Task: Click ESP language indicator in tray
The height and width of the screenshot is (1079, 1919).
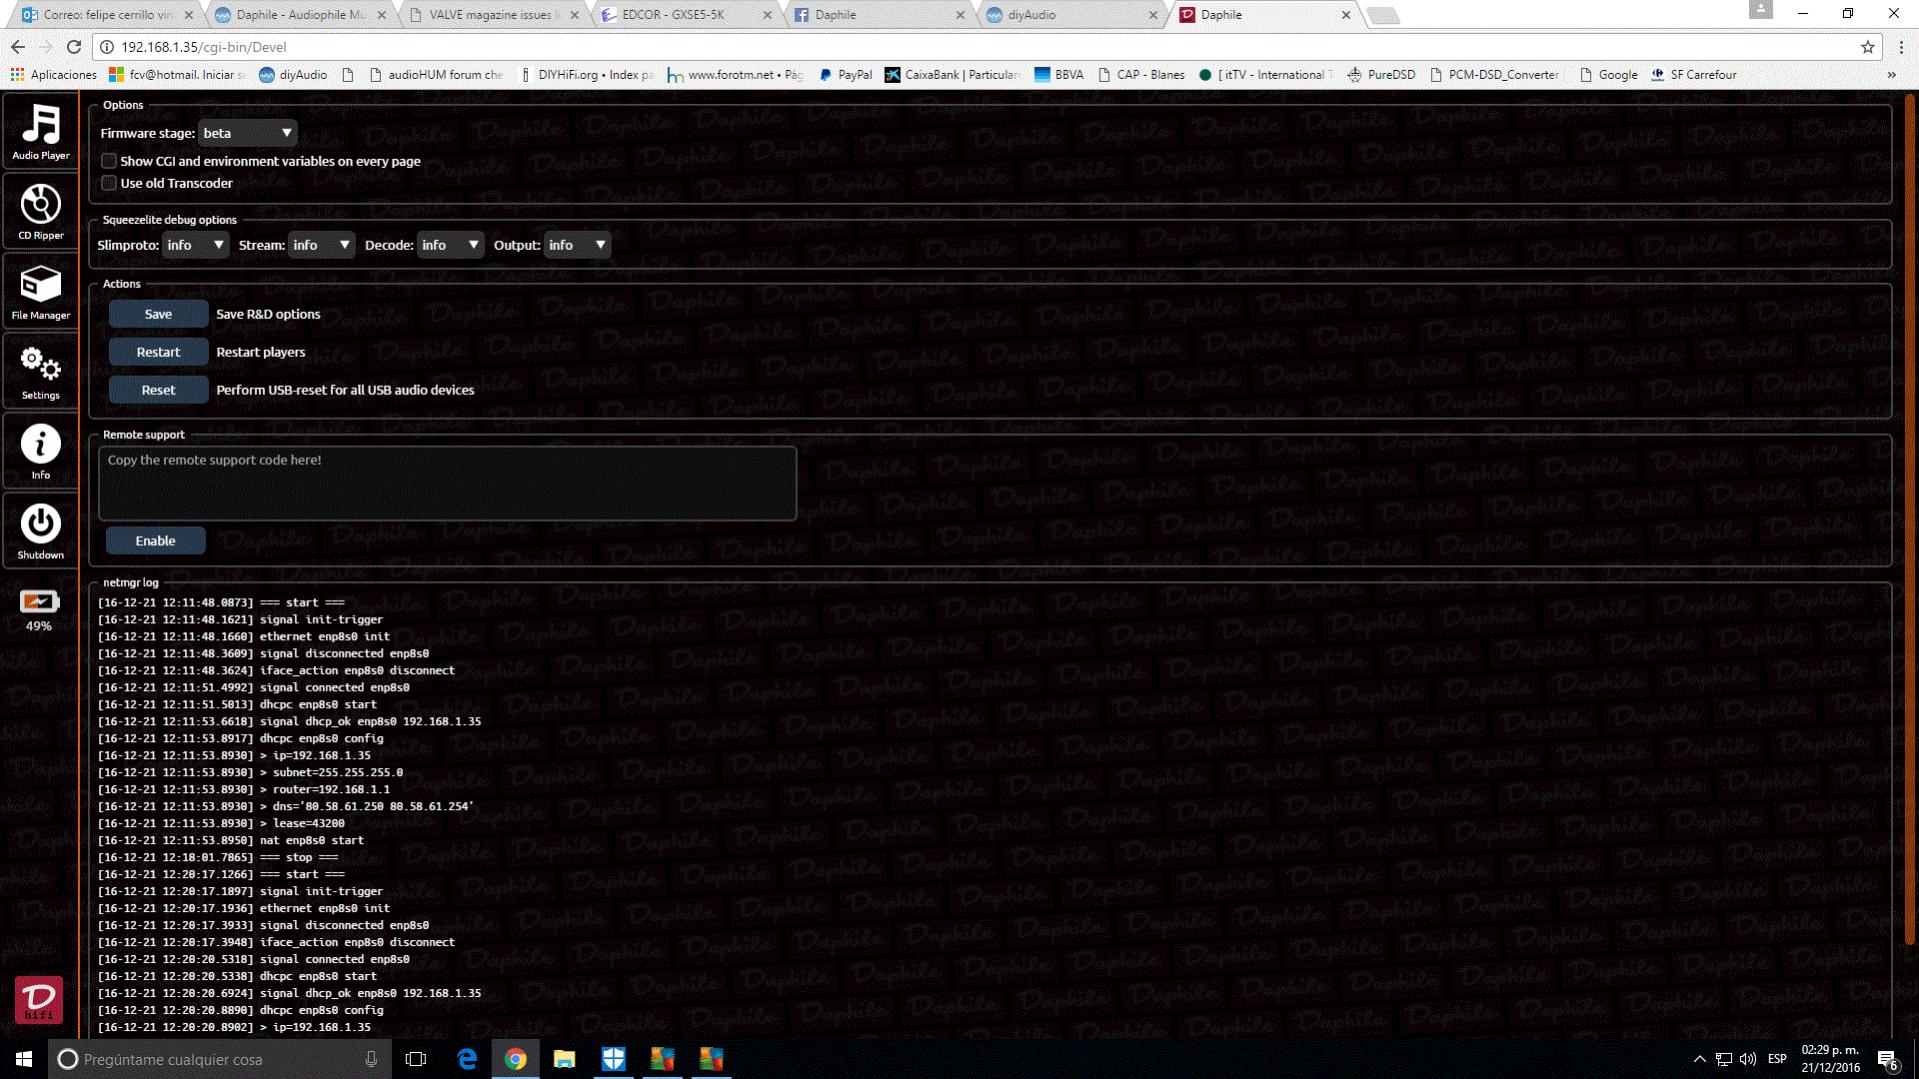Action: 1777,1059
